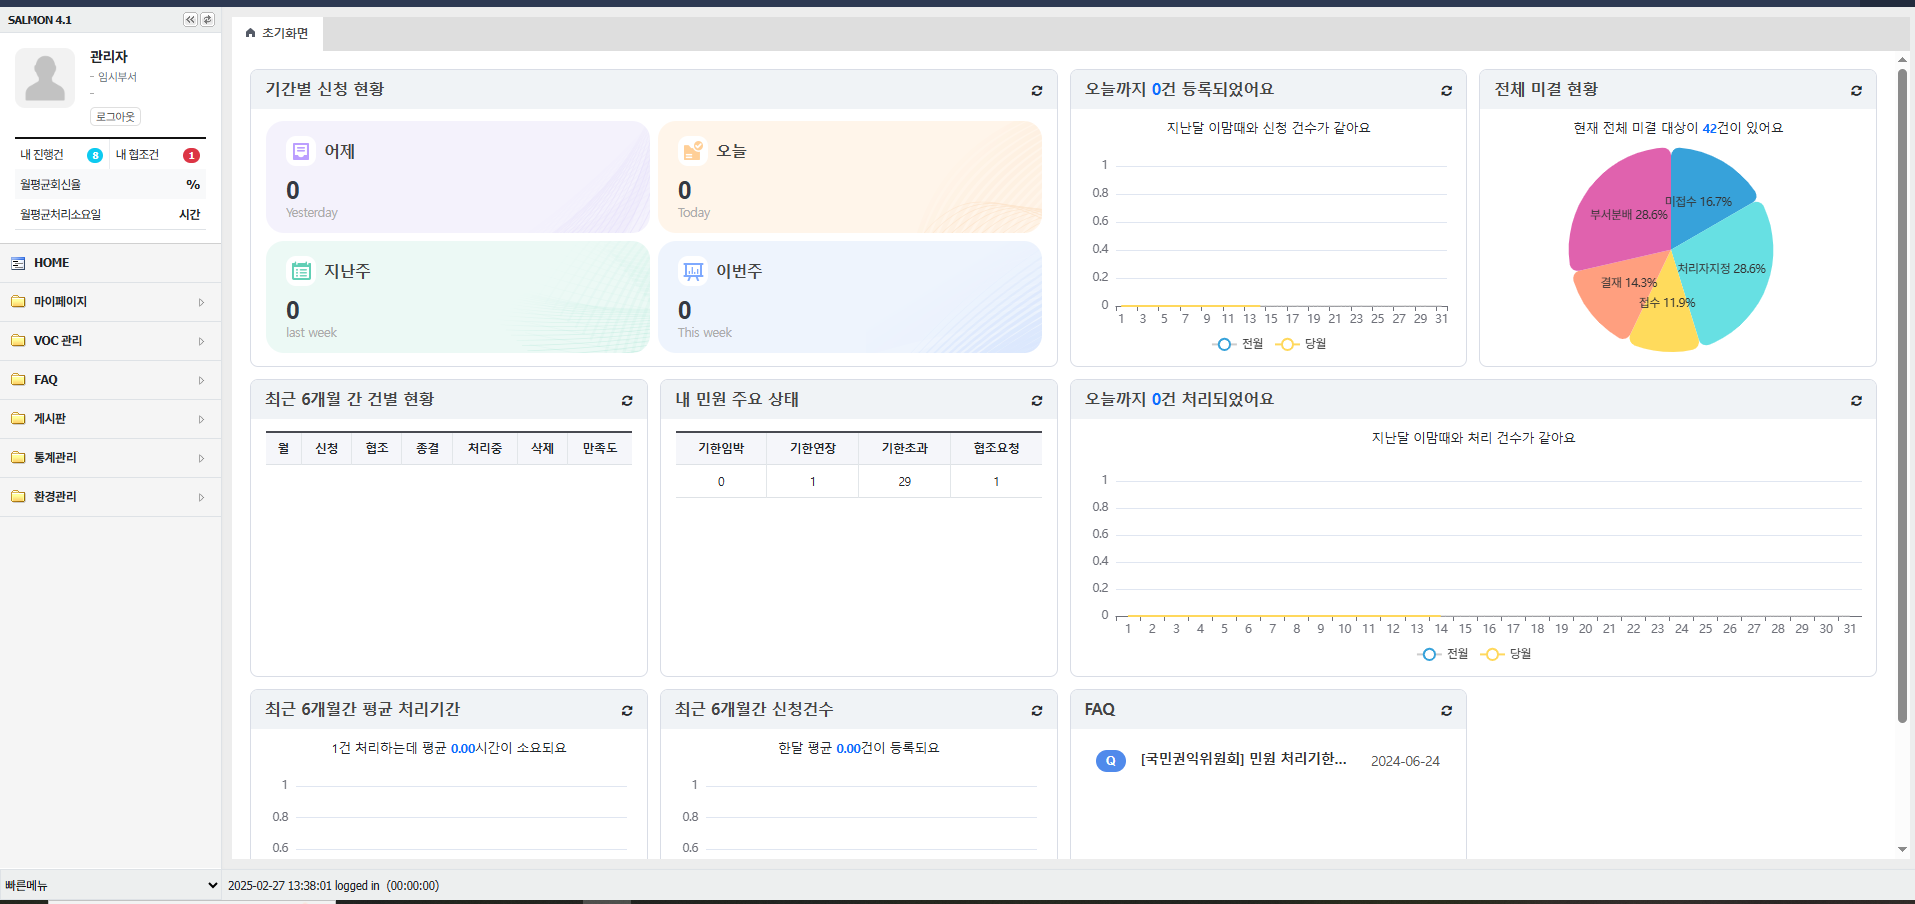Click the 내 협조건 count badge
Viewport: 1915px width, 904px height.
tap(191, 155)
